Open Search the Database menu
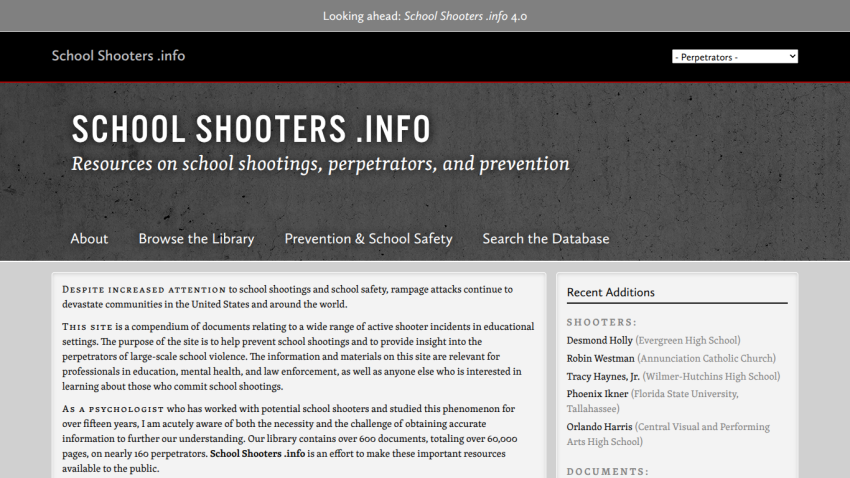The height and width of the screenshot is (478, 850). pos(546,238)
